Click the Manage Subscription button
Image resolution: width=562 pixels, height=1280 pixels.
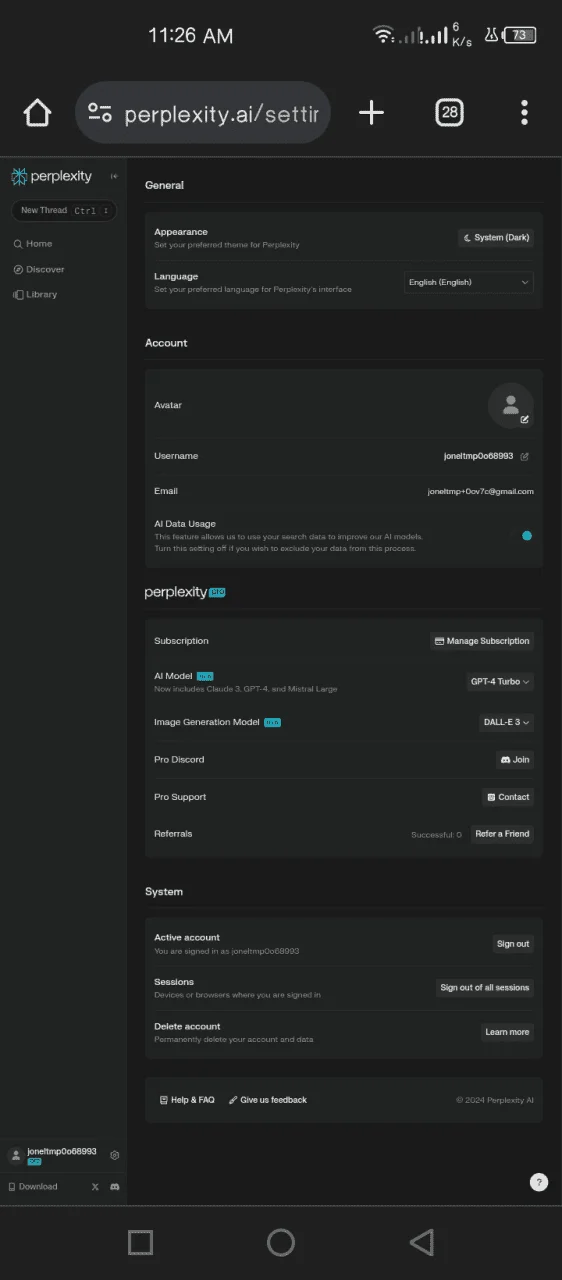tap(482, 641)
